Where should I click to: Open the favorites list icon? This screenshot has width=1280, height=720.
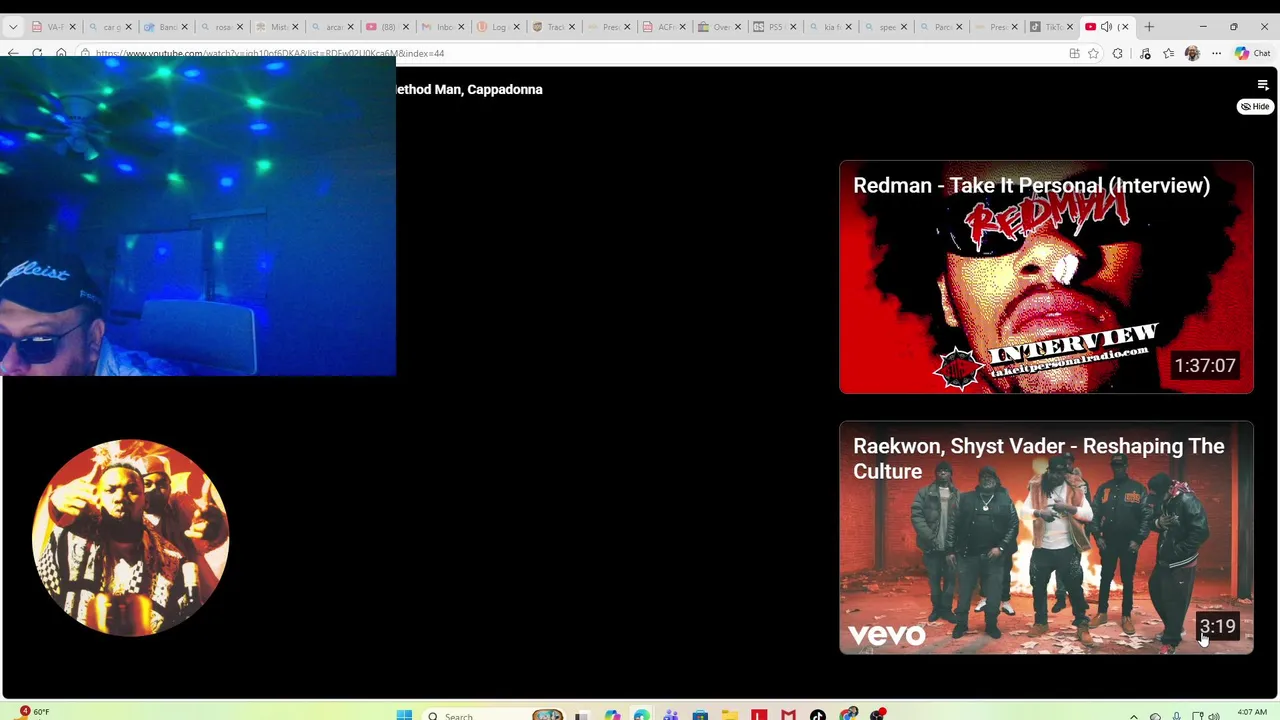[1168, 53]
